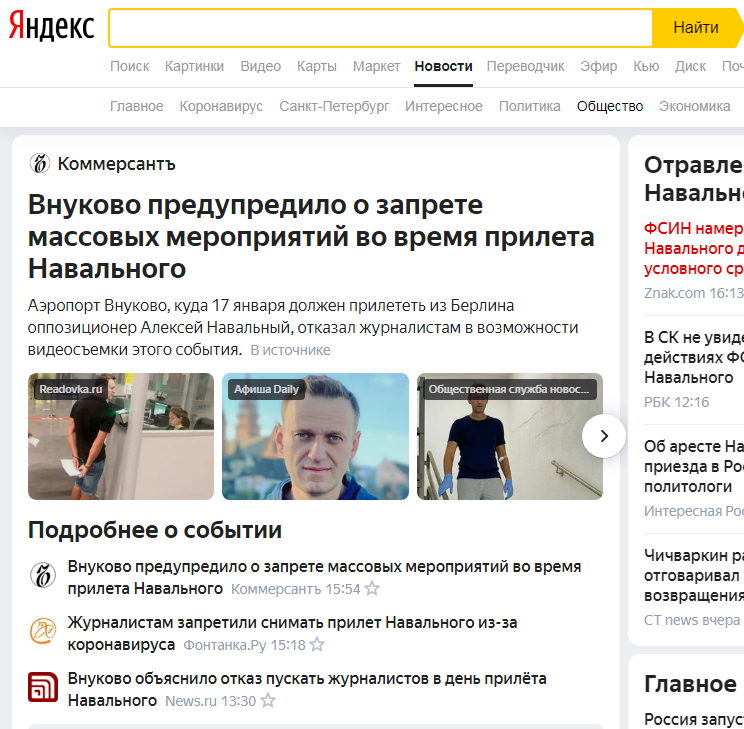The width and height of the screenshot is (744, 729).
Task: Select the Новости tab
Action: (x=443, y=66)
